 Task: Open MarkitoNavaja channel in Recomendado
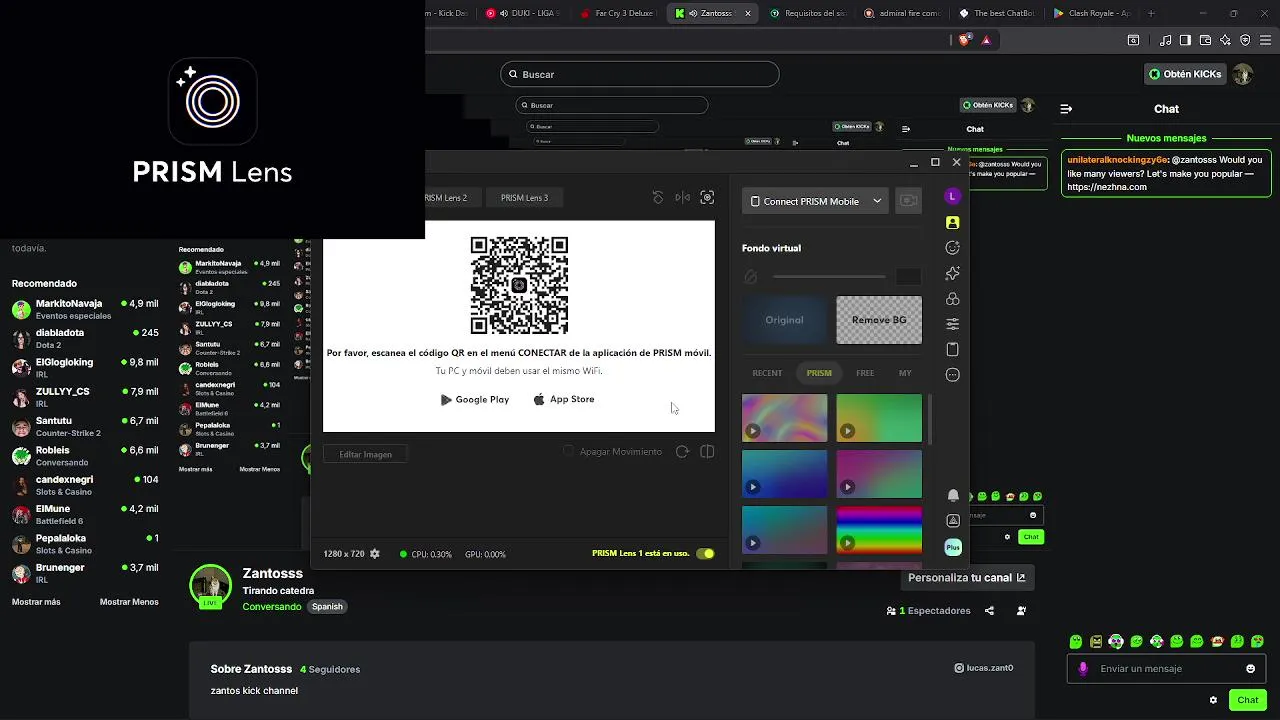coord(85,309)
